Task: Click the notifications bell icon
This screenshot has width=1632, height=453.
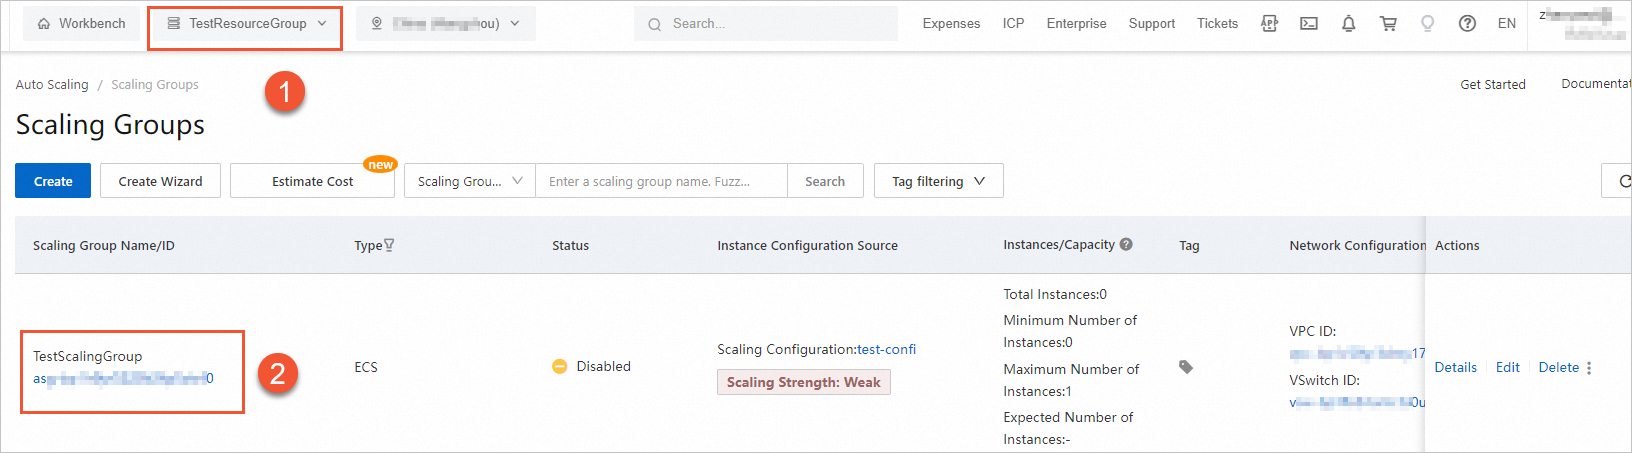Action: 1348,24
